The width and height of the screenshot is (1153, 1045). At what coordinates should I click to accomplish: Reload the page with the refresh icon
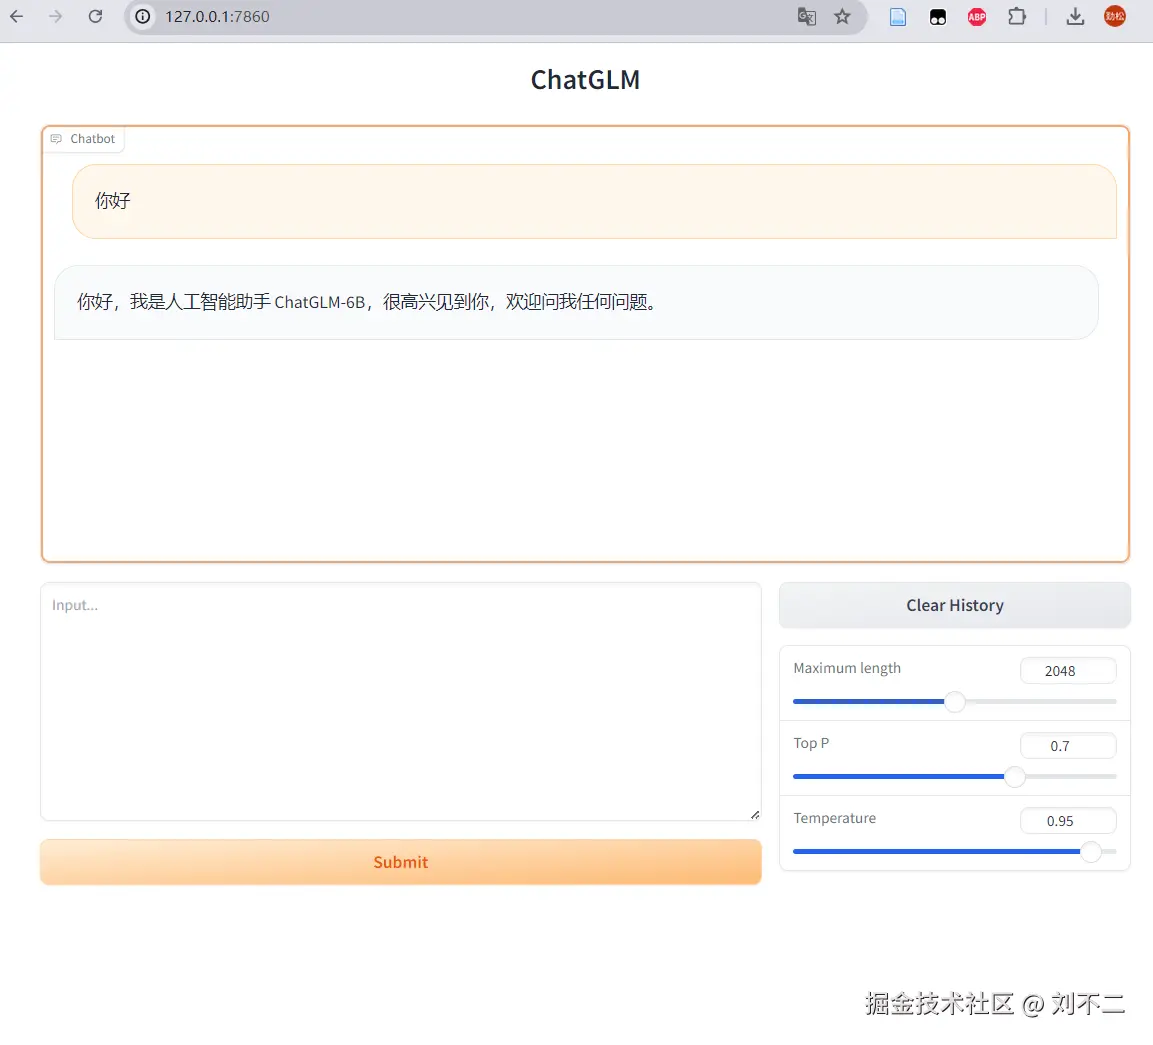[x=96, y=16]
